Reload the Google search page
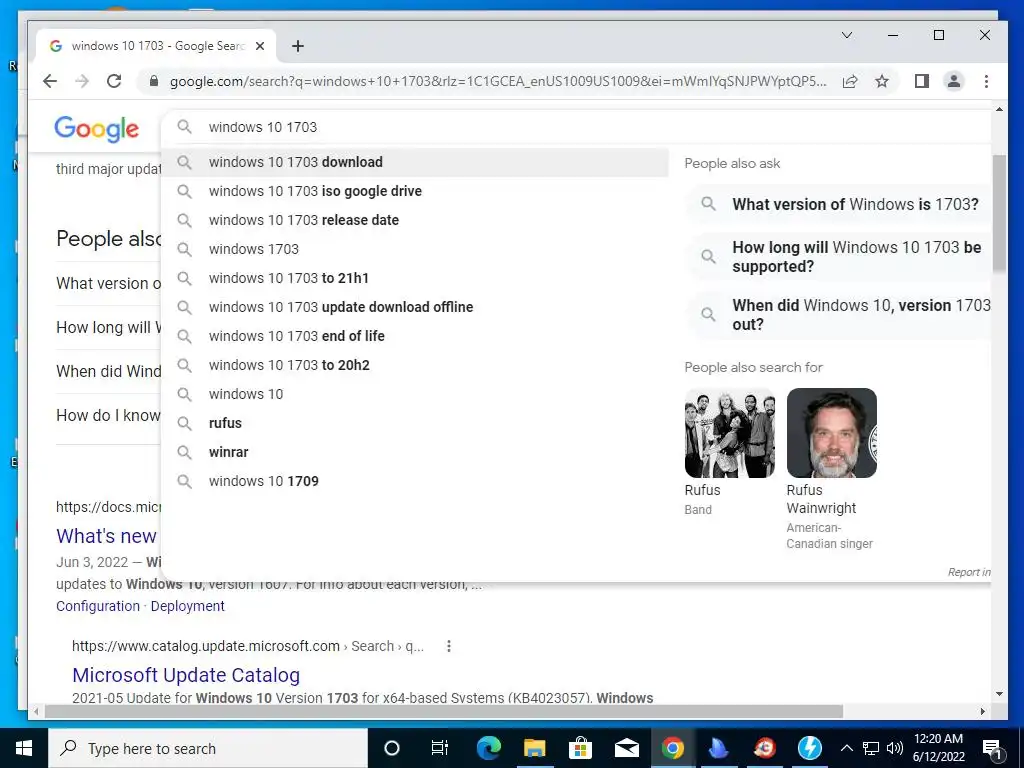This screenshot has height=768, width=1024. [114, 81]
